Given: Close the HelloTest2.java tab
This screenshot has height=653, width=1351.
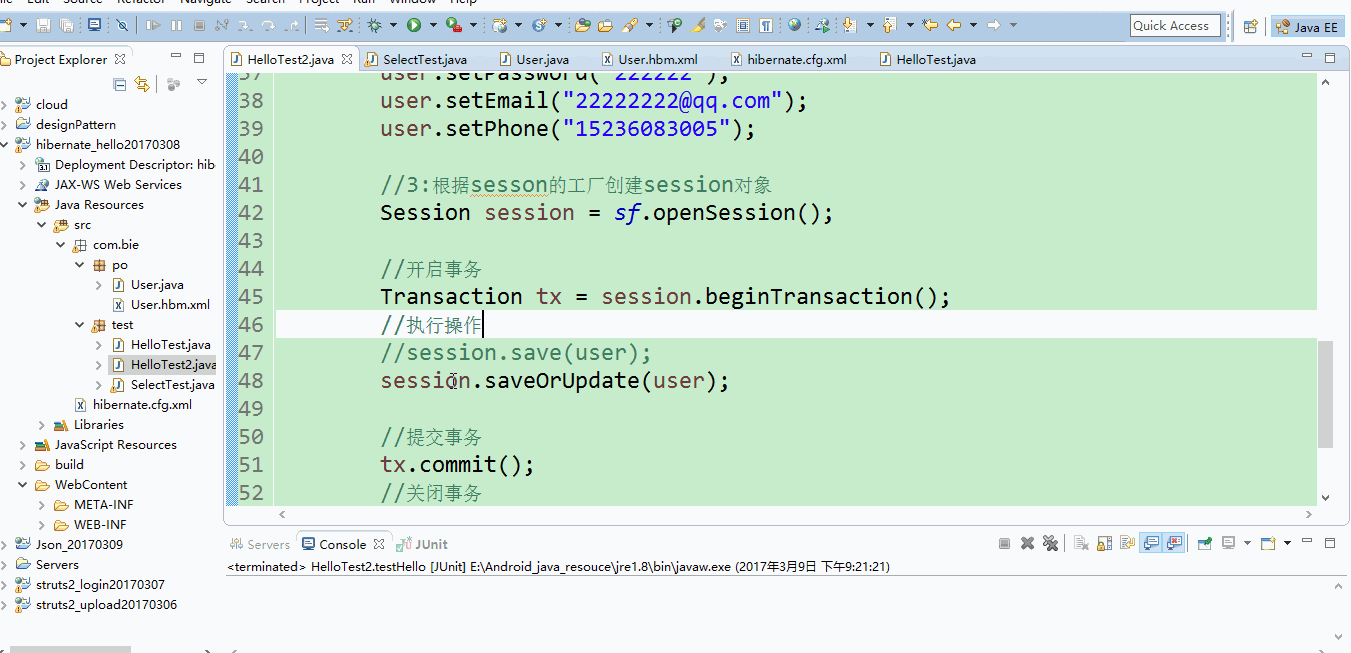Looking at the screenshot, I should (347, 59).
